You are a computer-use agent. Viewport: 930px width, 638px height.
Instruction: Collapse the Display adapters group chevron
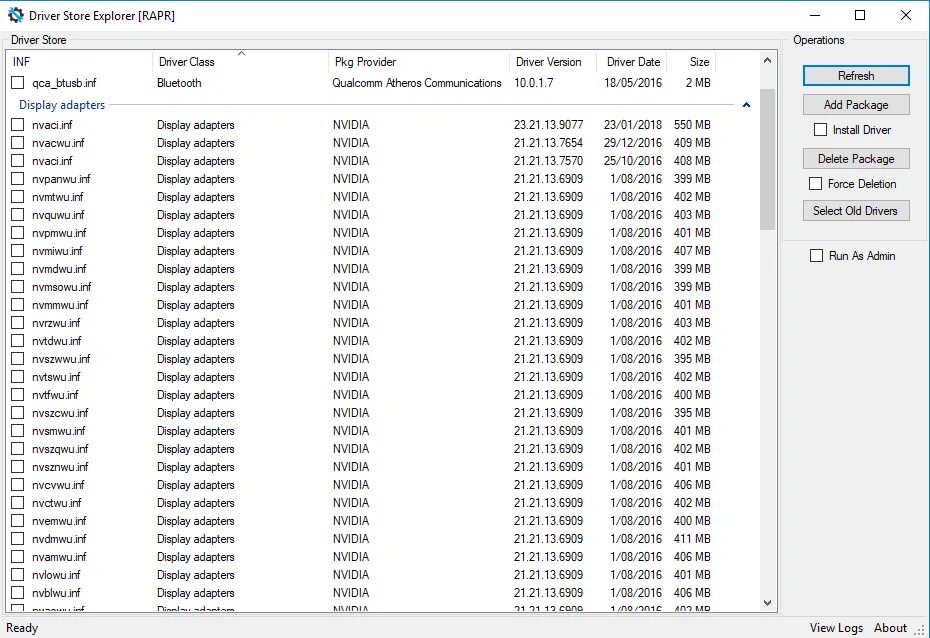point(746,105)
